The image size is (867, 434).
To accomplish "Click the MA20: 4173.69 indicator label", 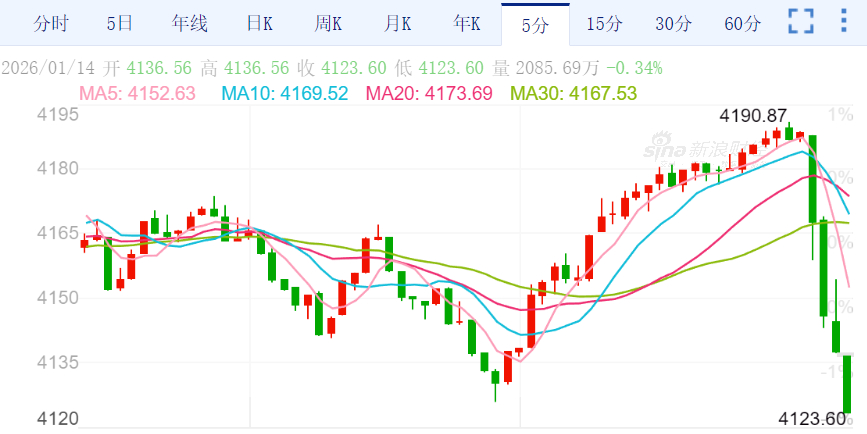I will [x=429, y=93].
